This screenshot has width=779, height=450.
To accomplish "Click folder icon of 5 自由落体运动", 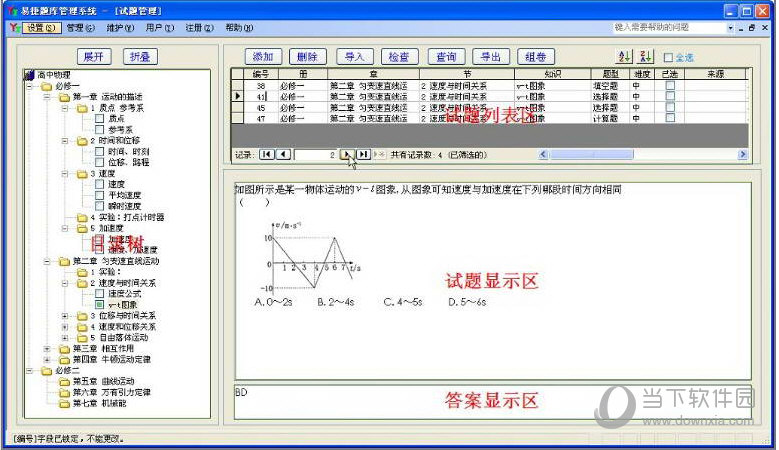I will [x=82, y=338].
